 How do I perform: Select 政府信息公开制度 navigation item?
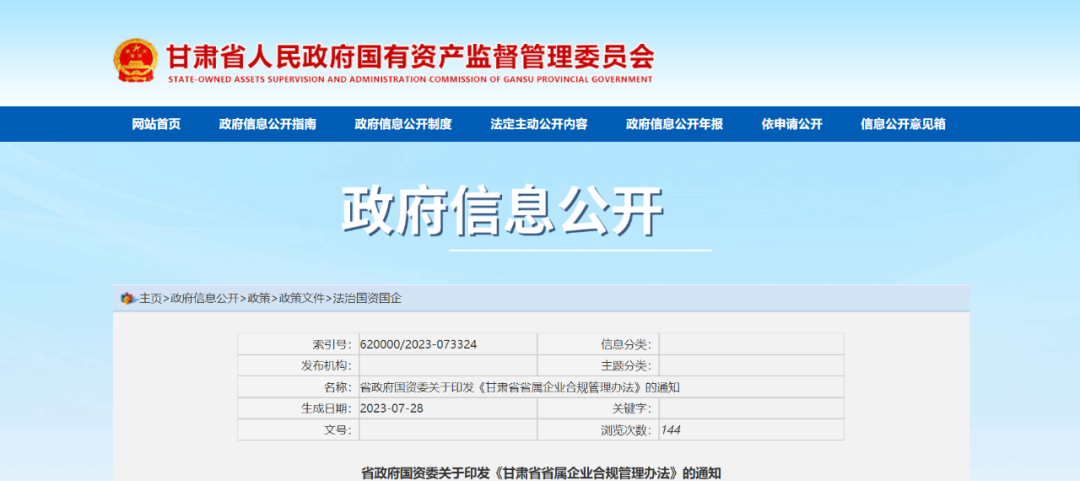(403, 124)
